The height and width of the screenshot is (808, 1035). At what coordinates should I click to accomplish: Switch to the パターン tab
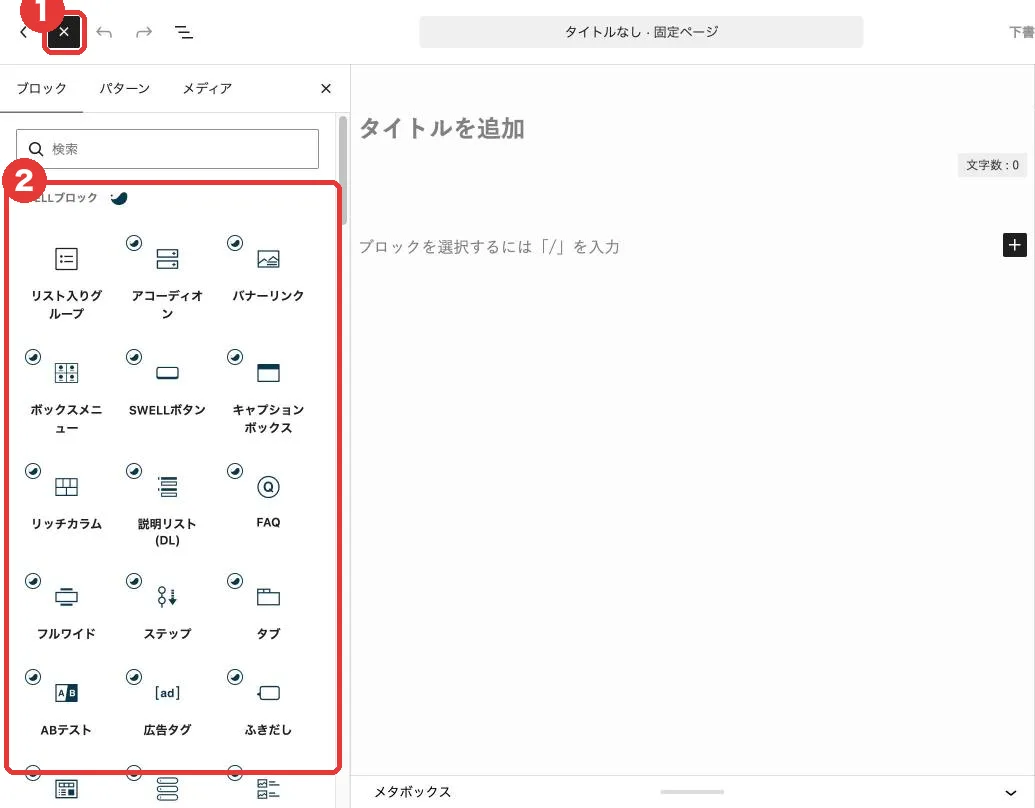[124, 88]
